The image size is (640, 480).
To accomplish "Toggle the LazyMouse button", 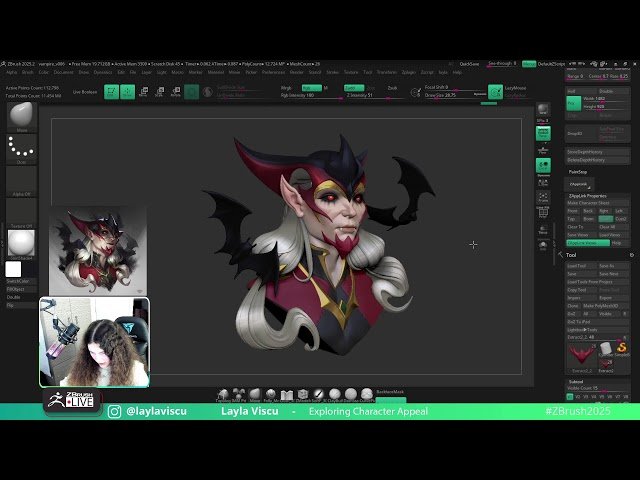I will [x=516, y=88].
